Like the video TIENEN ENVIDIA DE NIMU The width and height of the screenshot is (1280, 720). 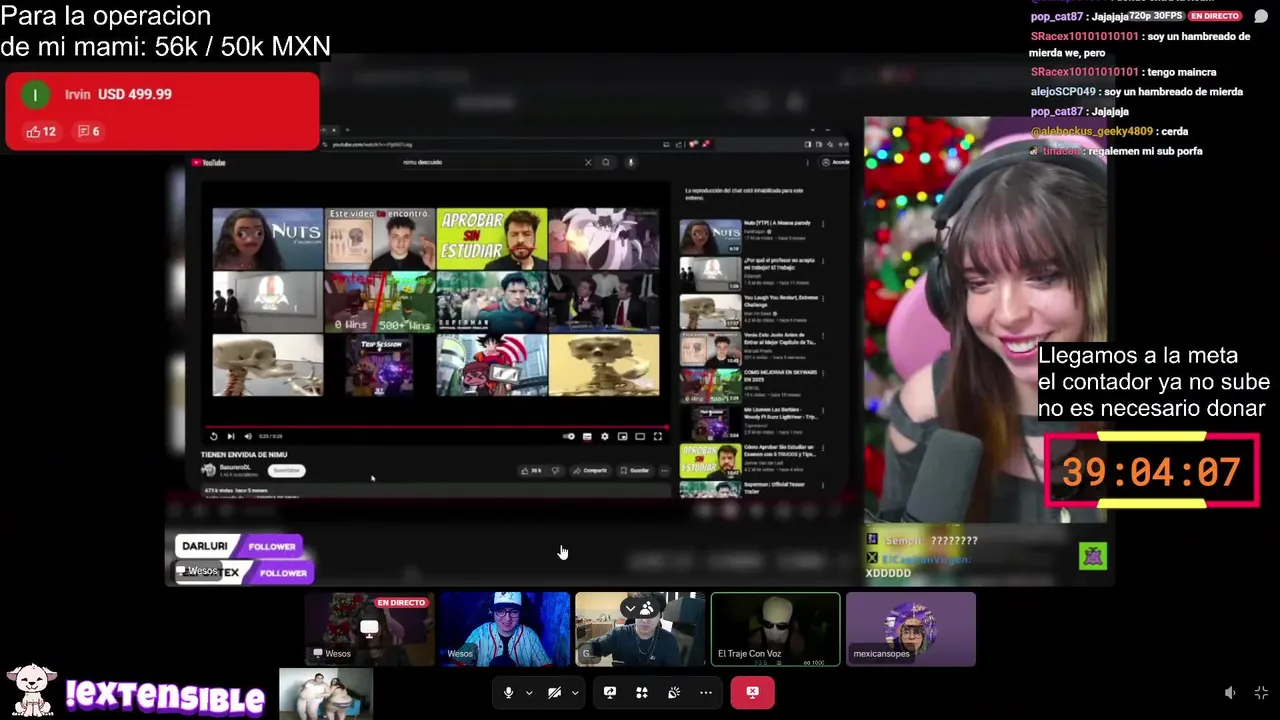point(530,470)
